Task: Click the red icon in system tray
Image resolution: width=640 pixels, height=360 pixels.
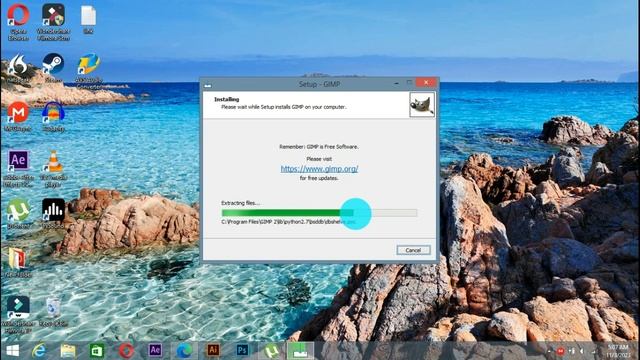Action: click(560, 351)
